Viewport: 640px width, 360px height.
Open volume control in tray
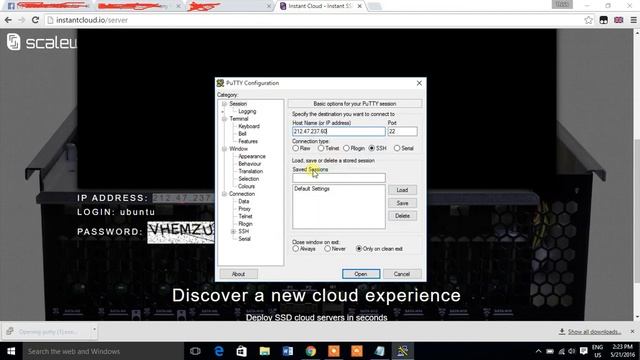click(x=572, y=351)
